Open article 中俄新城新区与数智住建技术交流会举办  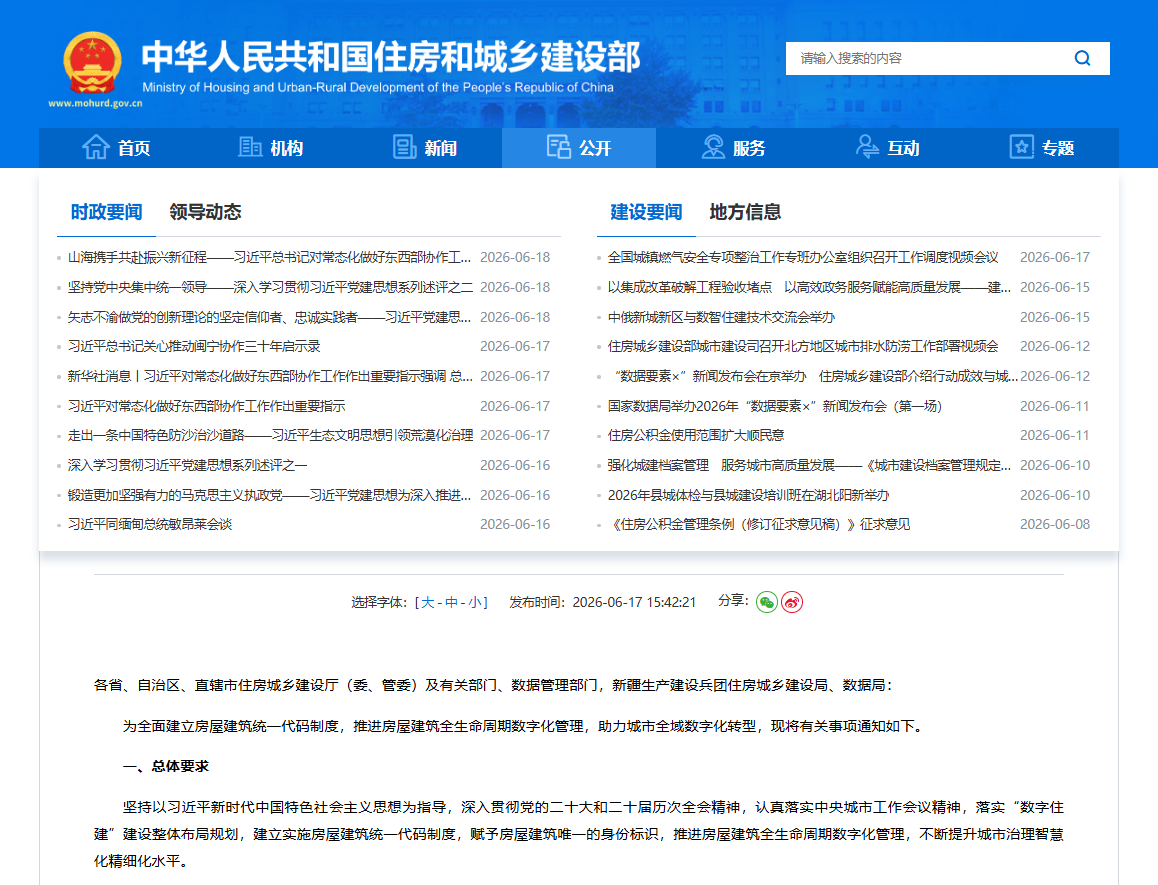pyautogui.click(x=721, y=317)
